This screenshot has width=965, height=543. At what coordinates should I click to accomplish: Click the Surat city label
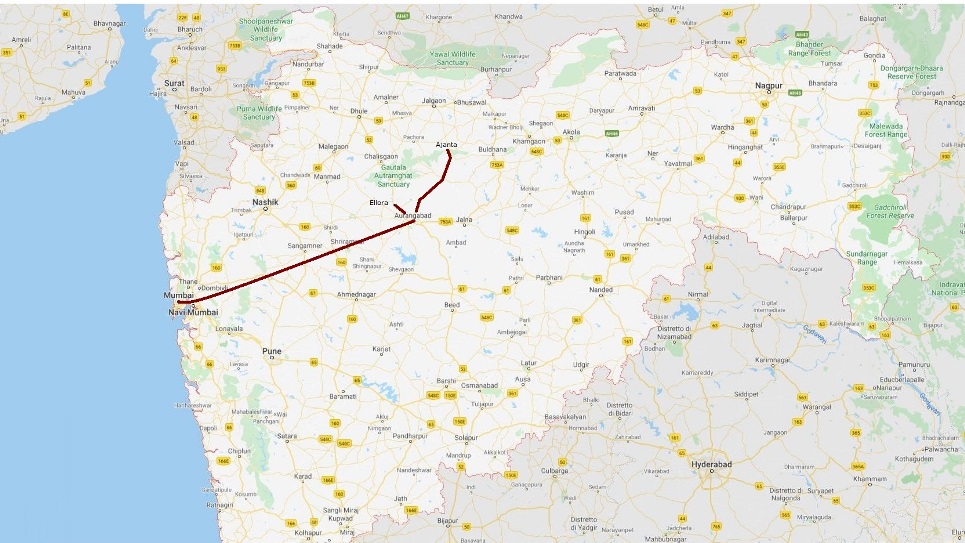pos(174,82)
